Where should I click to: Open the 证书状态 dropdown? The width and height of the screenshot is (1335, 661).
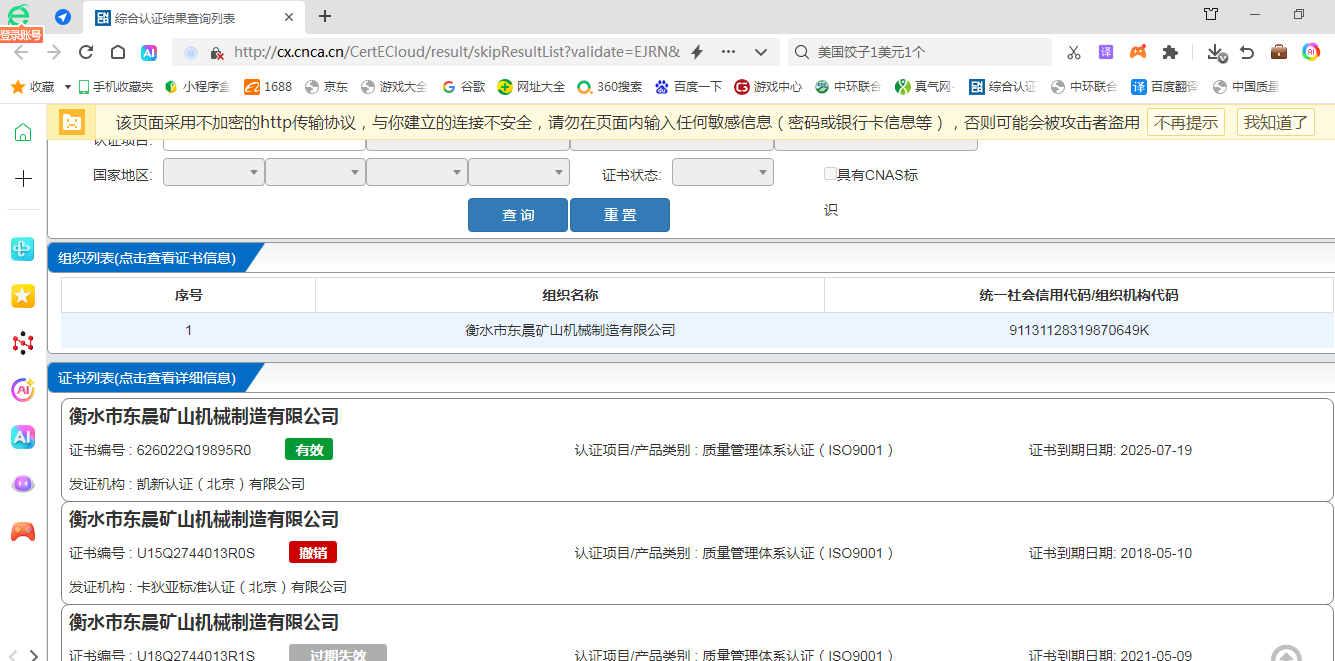click(723, 173)
